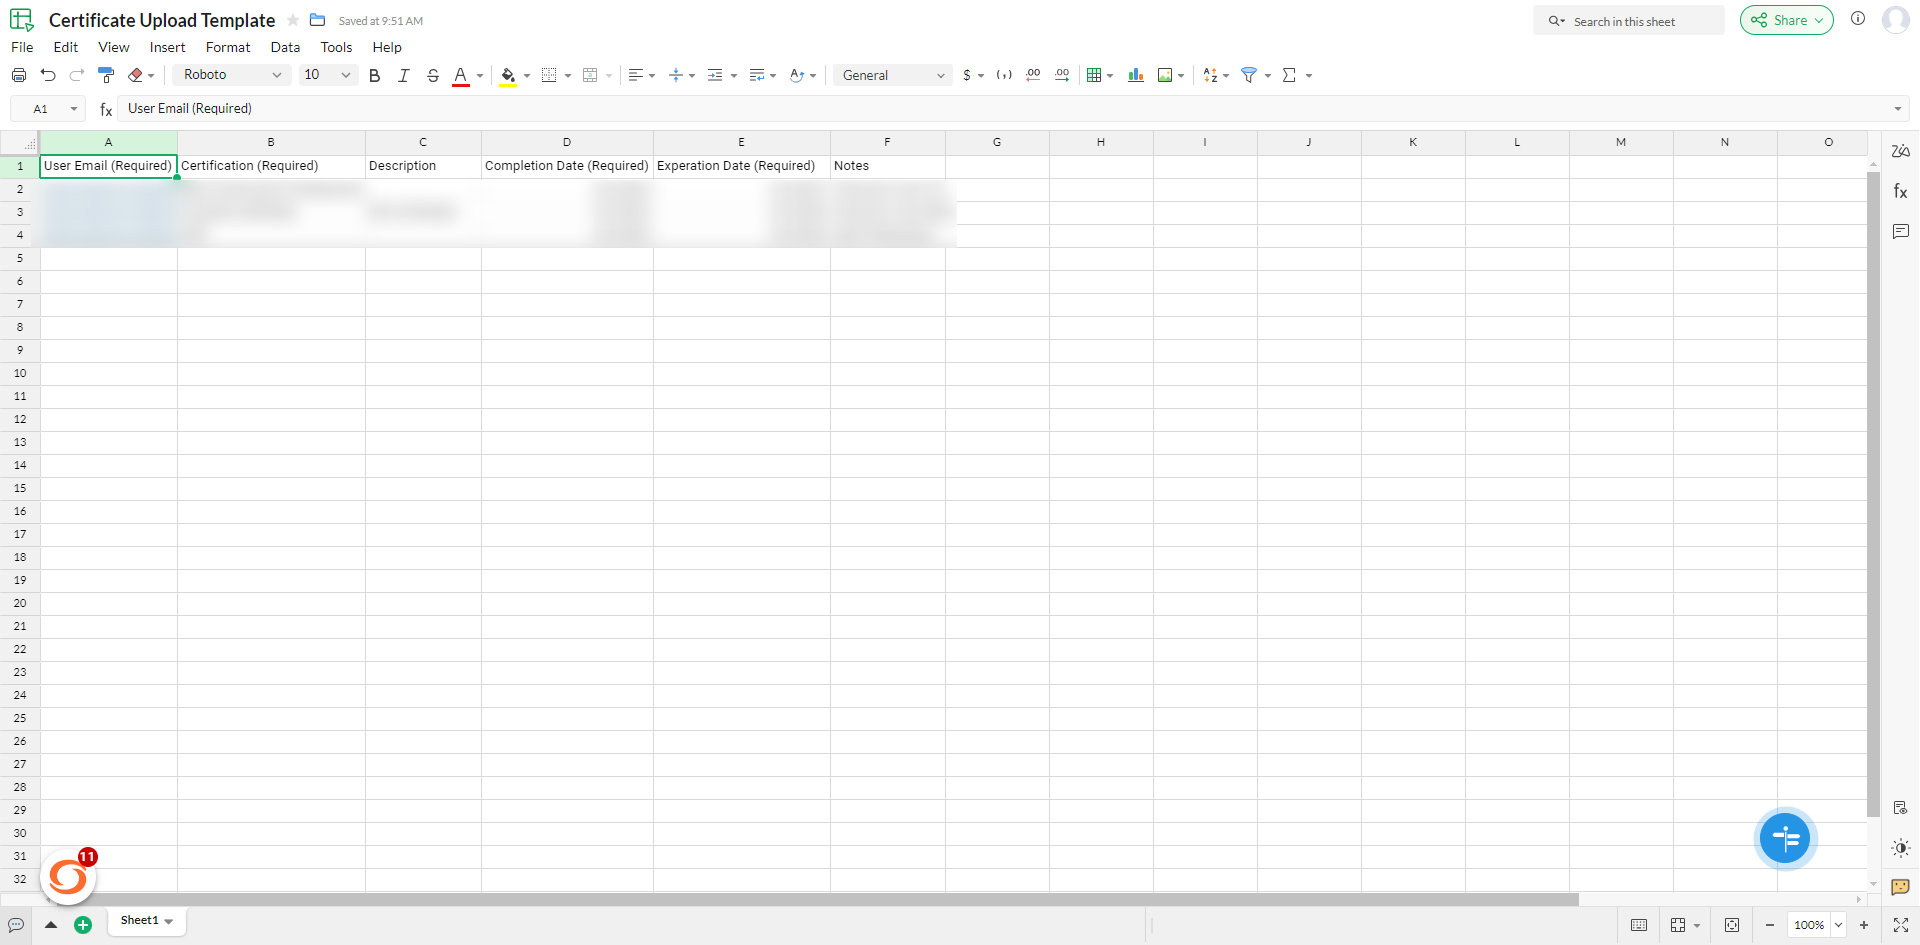This screenshot has width=1920, height=945.
Task: Open the text color dropdown arrow
Action: click(480, 76)
